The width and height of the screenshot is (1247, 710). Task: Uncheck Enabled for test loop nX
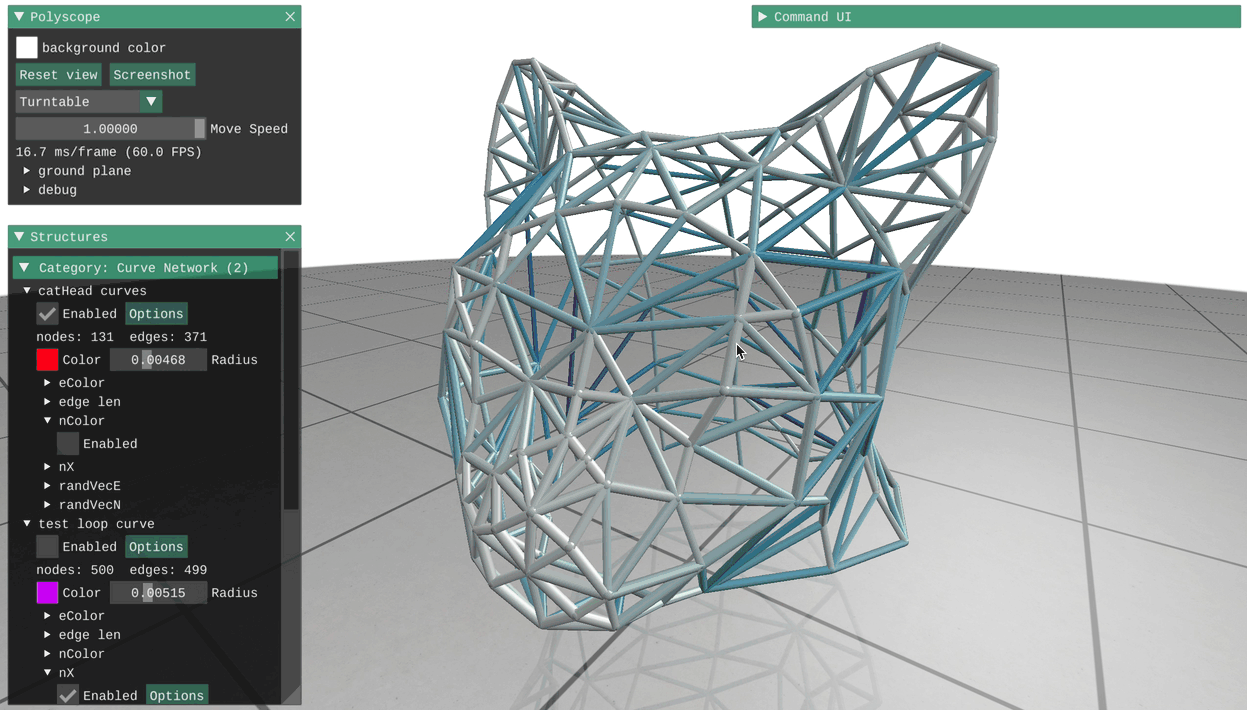[x=68, y=695]
